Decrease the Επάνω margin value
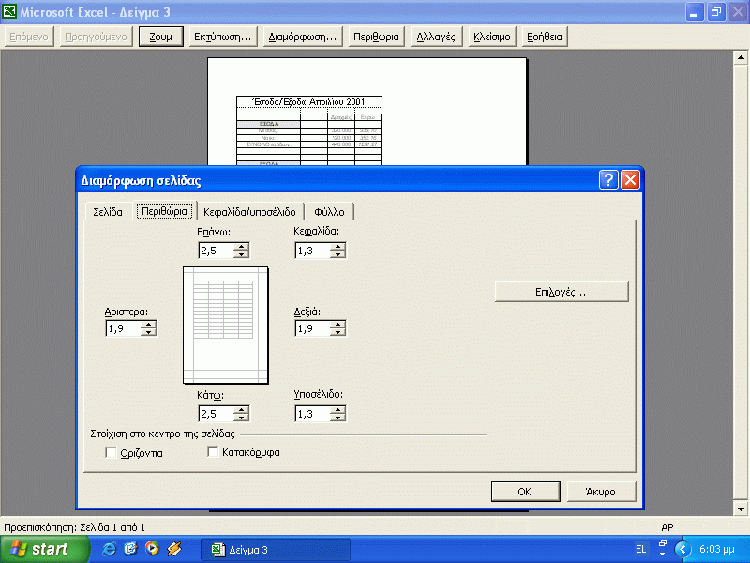Screen dimensions: 750x563 [241, 254]
